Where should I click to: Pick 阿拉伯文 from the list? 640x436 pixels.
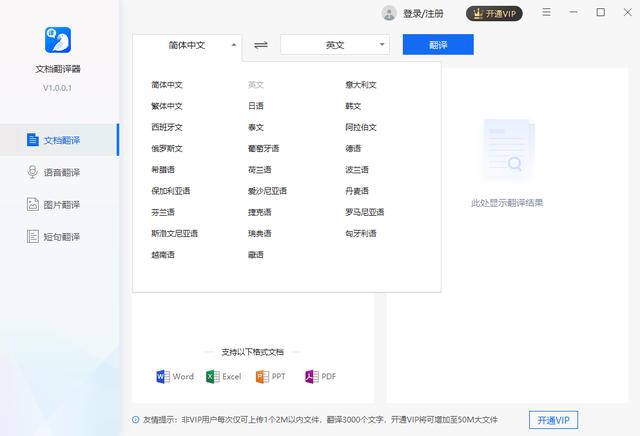tap(361, 127)
